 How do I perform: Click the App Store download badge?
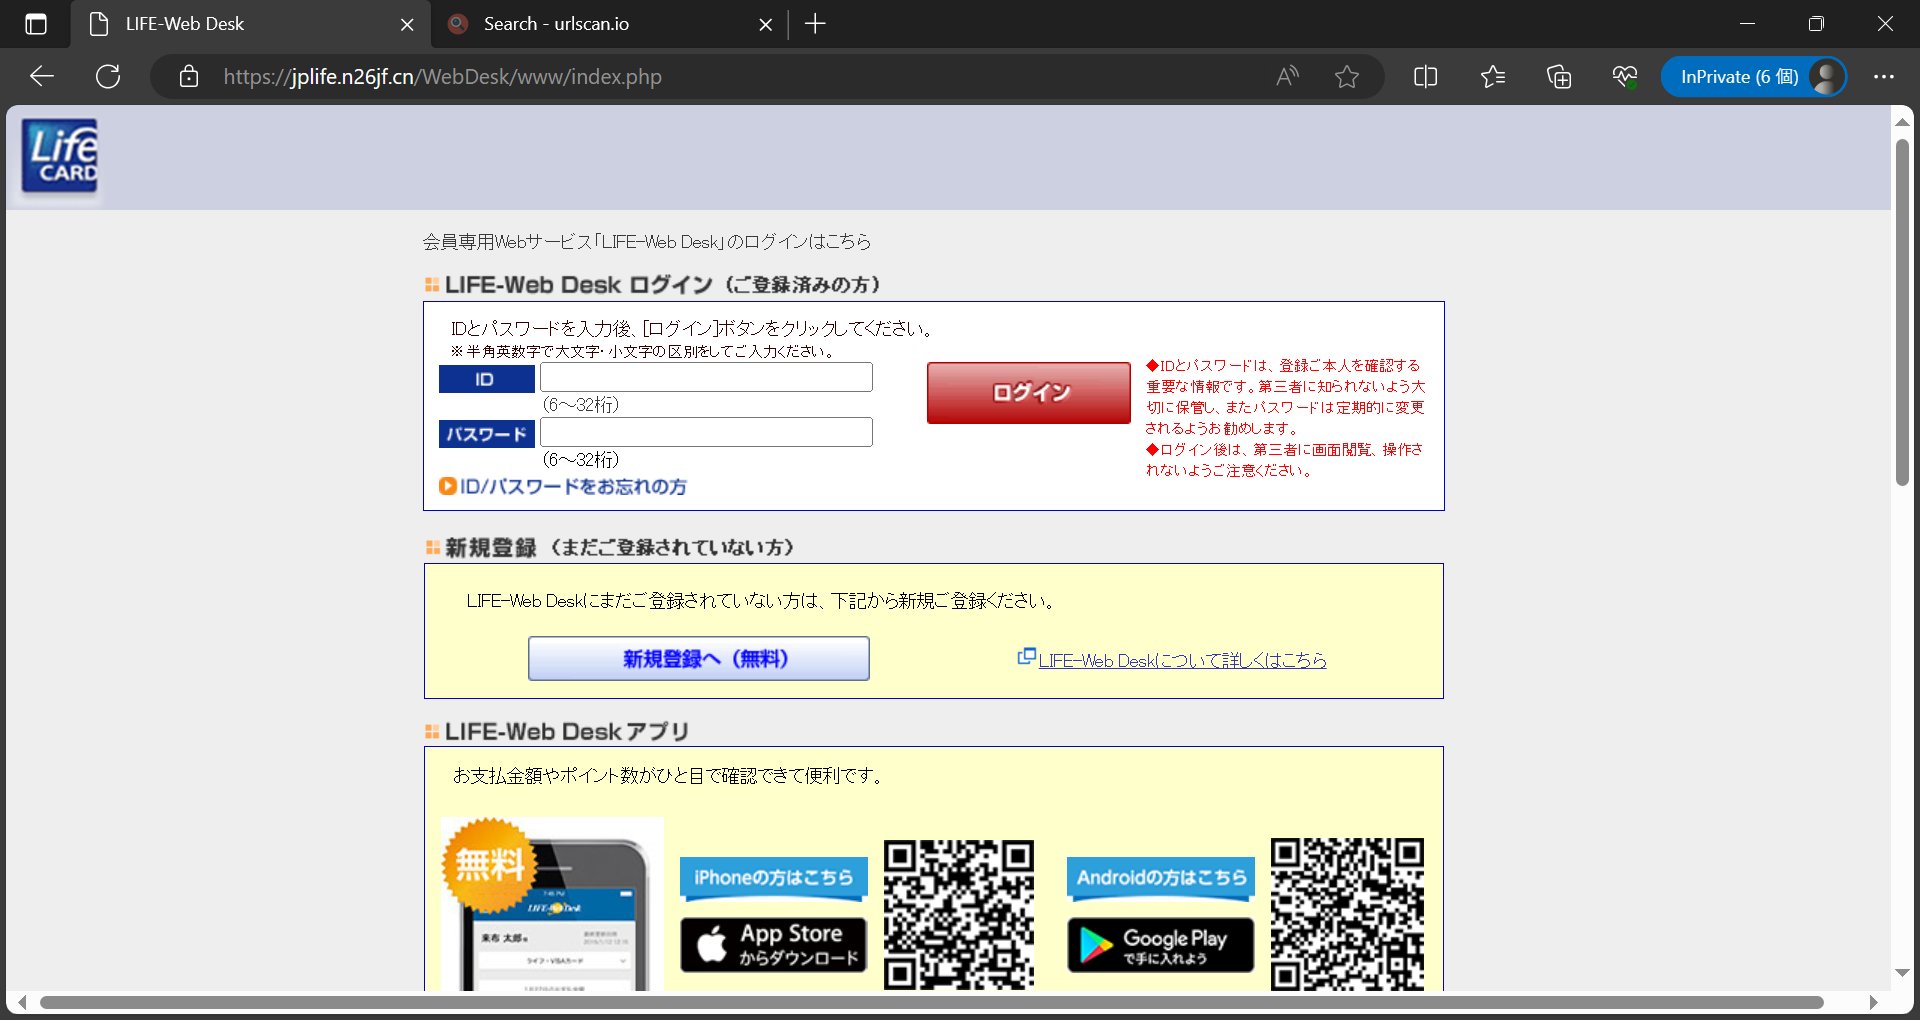tap(773, 945)
